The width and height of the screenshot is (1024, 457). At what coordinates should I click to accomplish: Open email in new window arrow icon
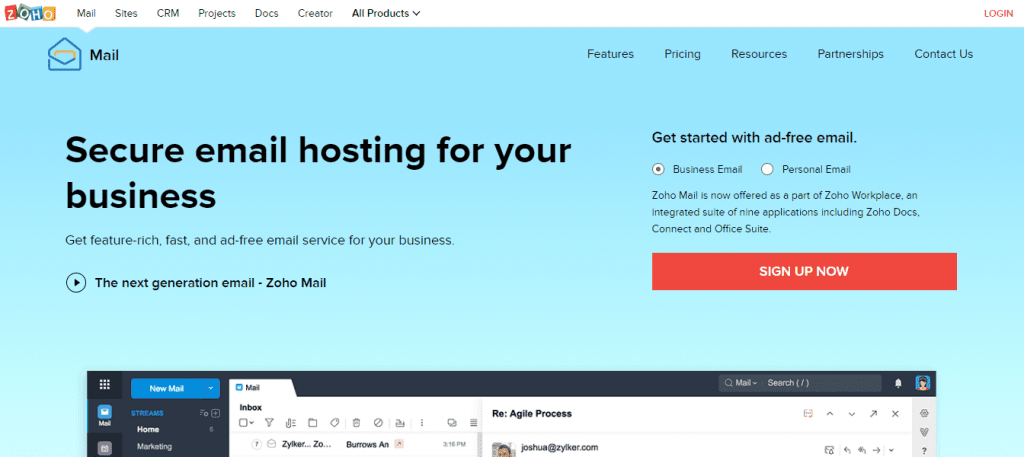point(873,414)
